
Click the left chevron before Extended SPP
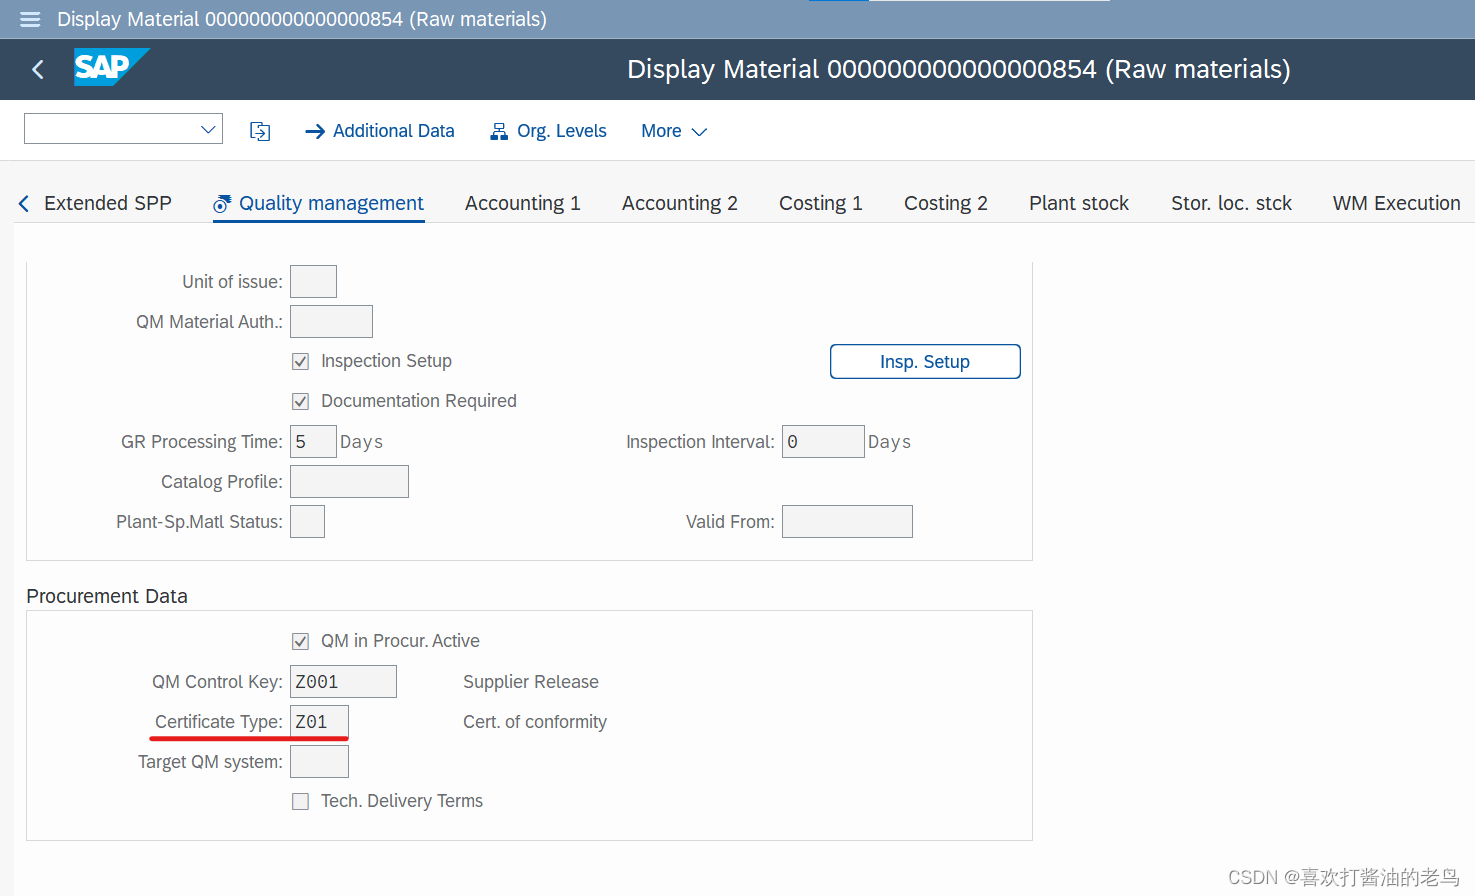click(22, 202)
